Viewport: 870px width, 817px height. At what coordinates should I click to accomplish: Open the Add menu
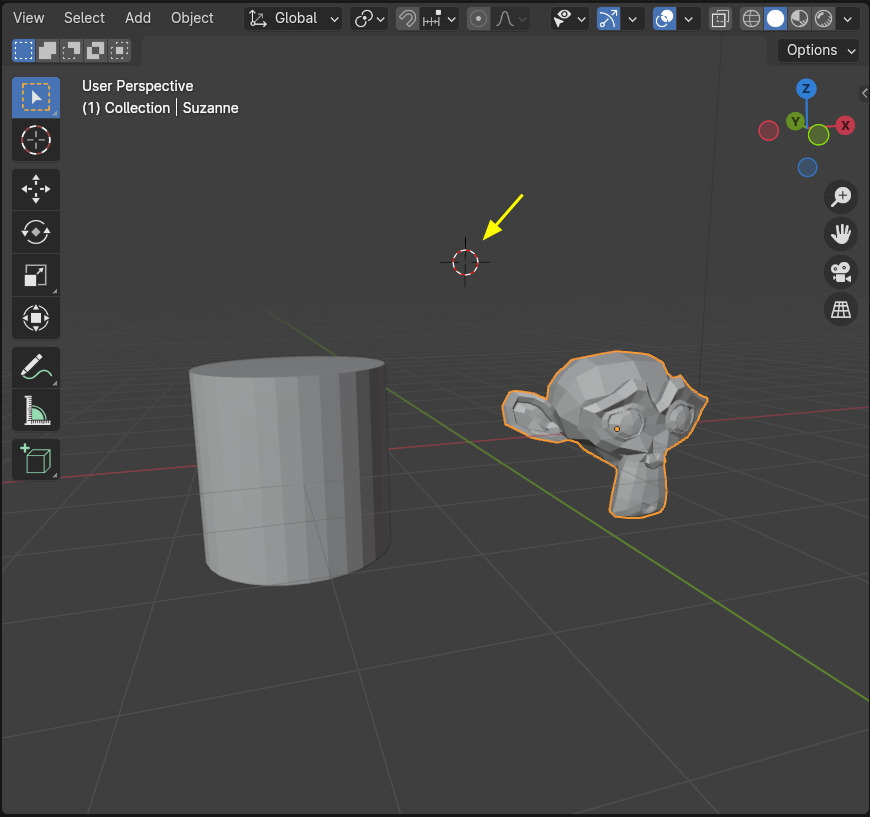[x=138, y=18]
